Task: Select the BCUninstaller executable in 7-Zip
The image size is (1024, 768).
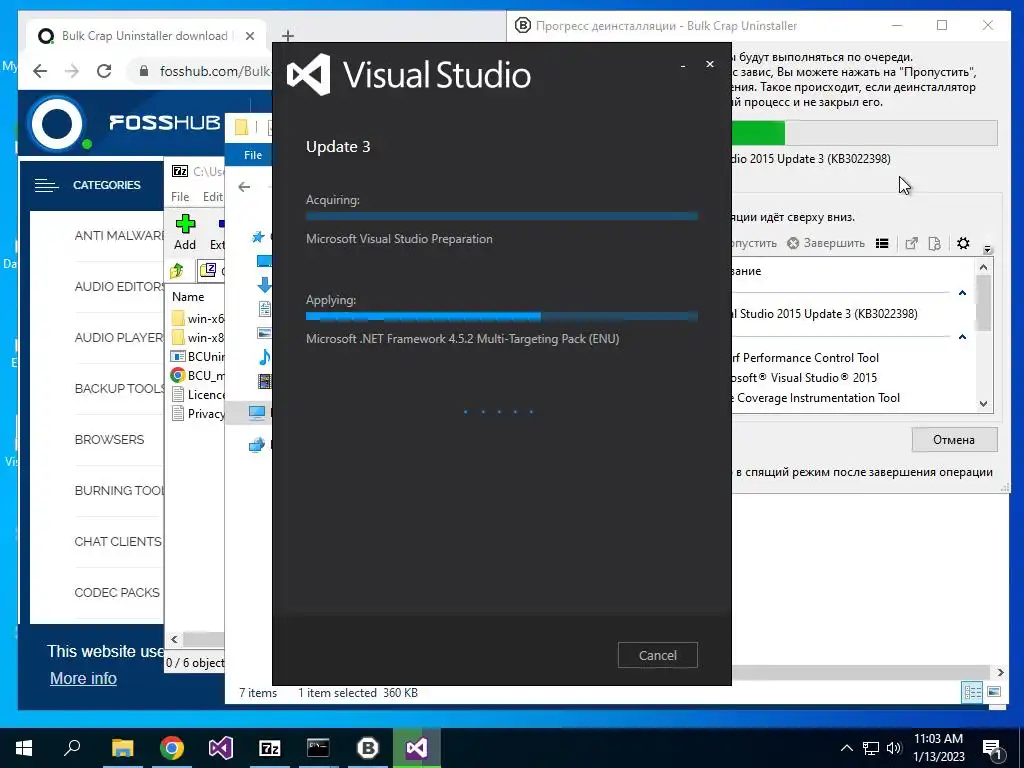Action: (x=197, y=357)
